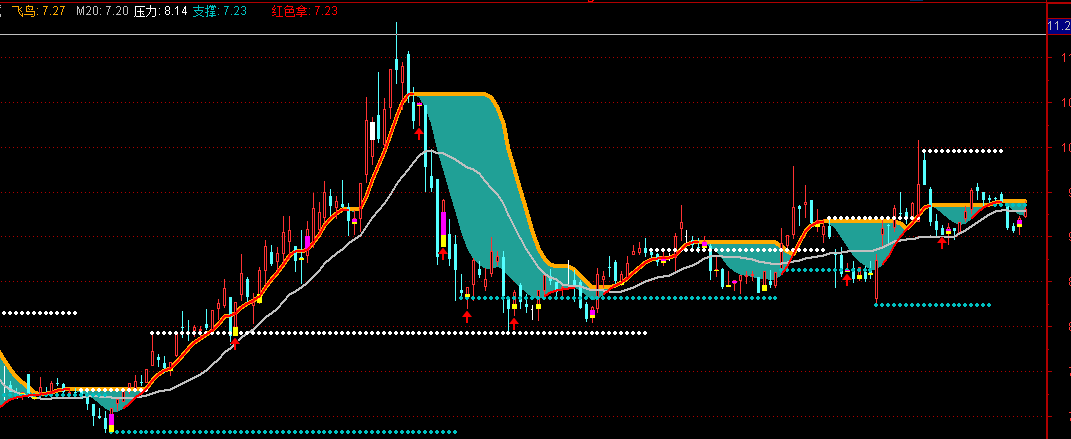Viewport: 1071px width, 439px height.
Task: Select the white candlestick near the peak
Action: [x=373, y=131]
